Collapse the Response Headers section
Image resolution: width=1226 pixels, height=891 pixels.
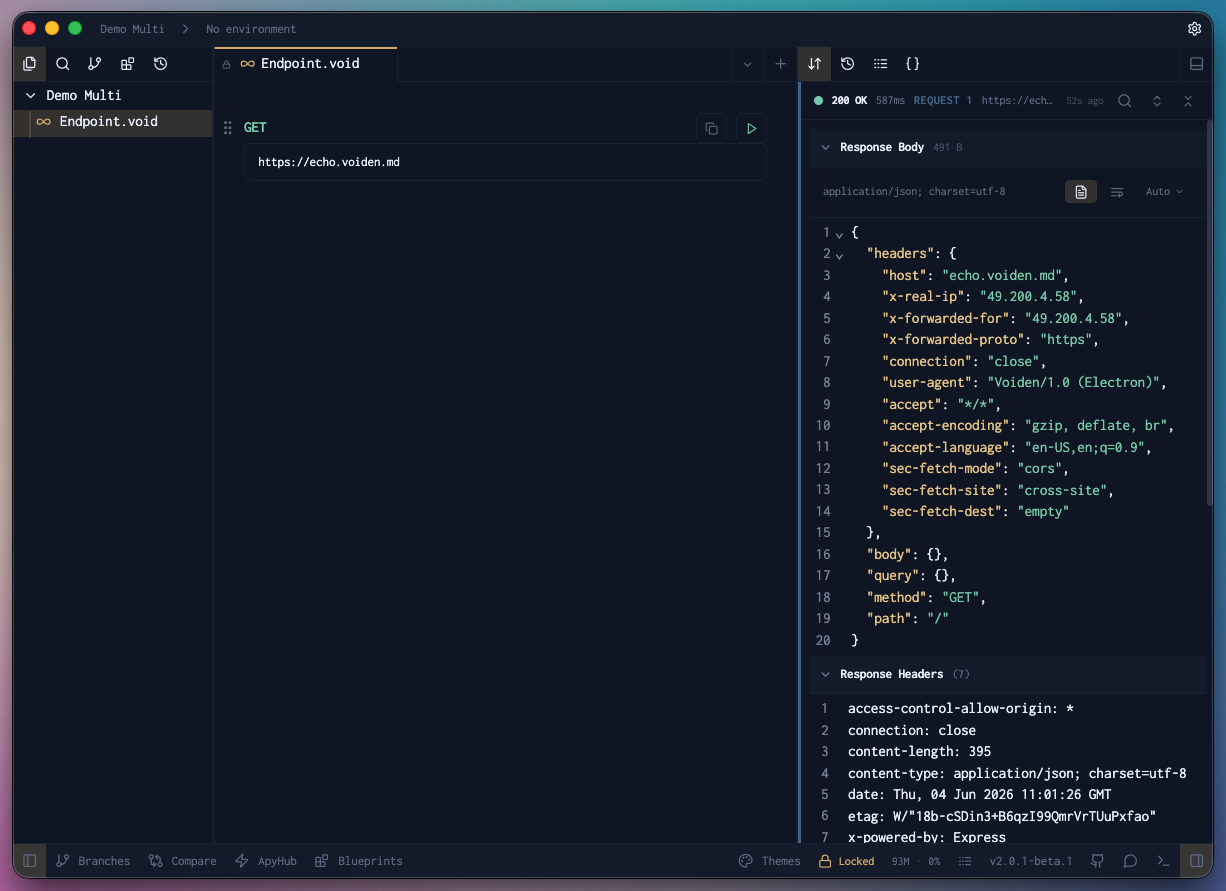point(826,674)
